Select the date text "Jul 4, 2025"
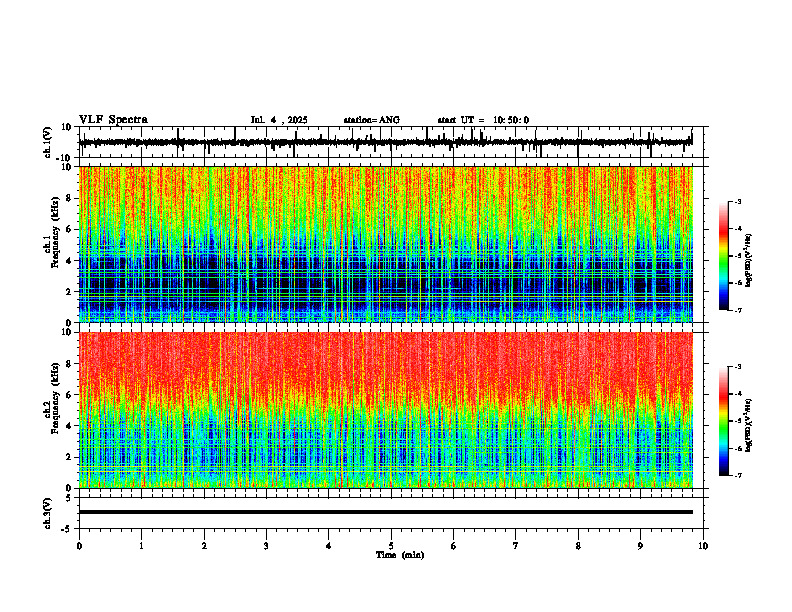 tap(279, 120)
